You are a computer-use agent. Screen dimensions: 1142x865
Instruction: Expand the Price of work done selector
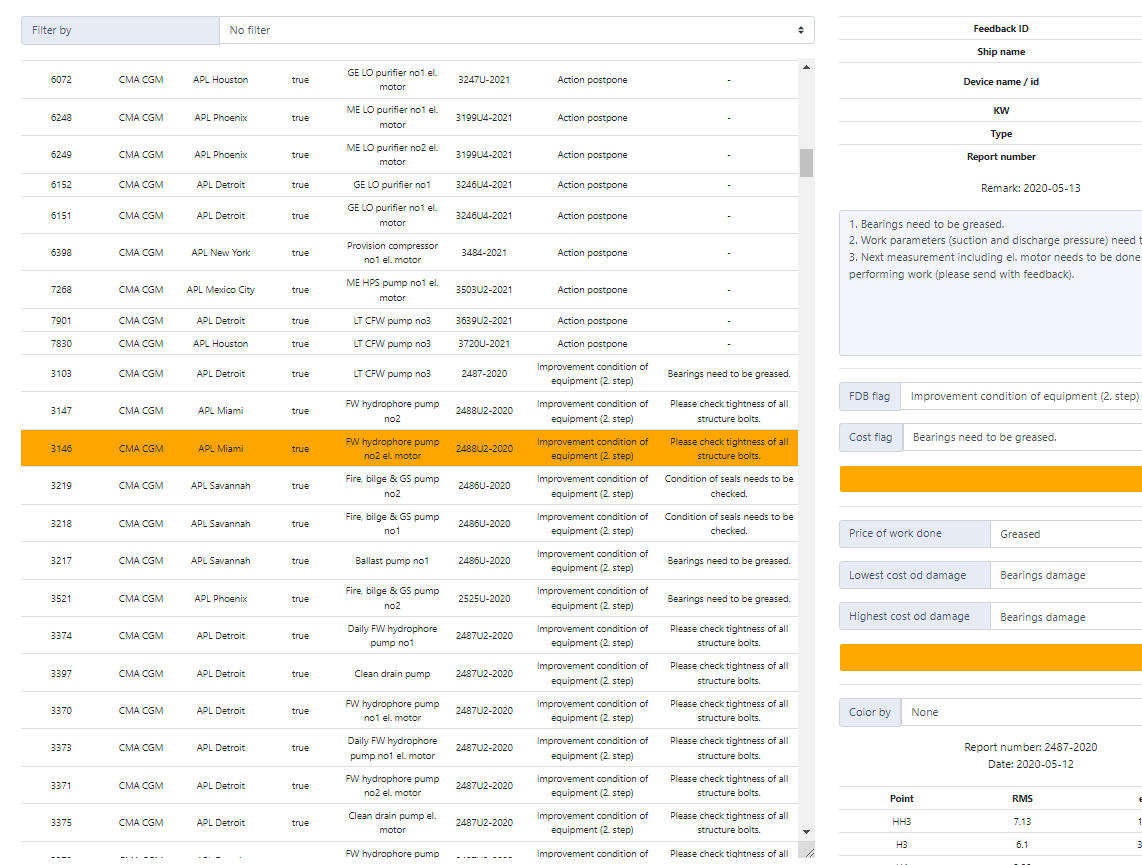1065,534
